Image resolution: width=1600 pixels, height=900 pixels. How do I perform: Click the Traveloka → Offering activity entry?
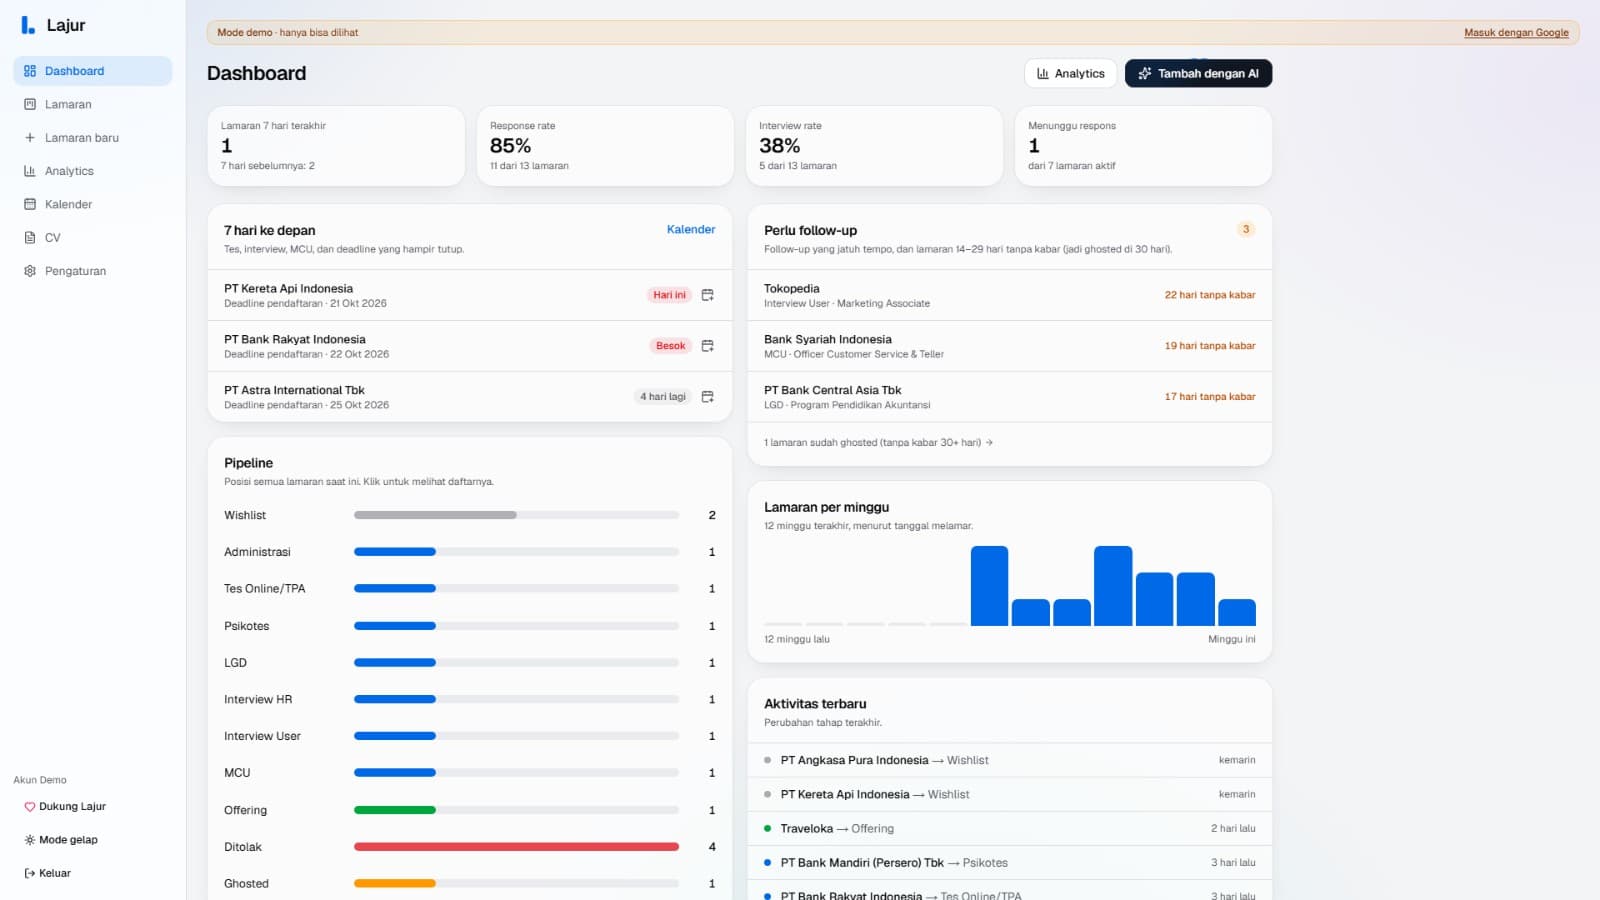click(x=1009, y=828)
